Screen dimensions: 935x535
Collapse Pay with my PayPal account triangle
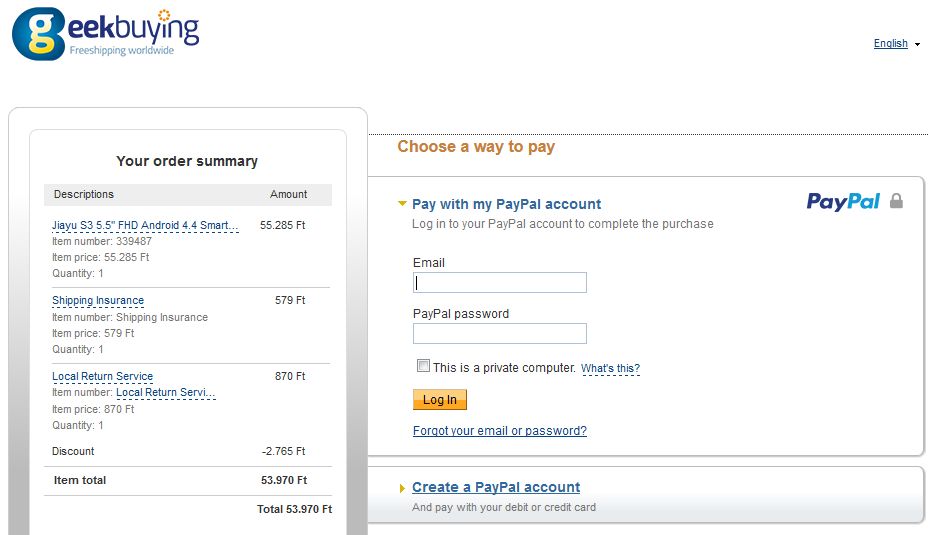(402, 204)
